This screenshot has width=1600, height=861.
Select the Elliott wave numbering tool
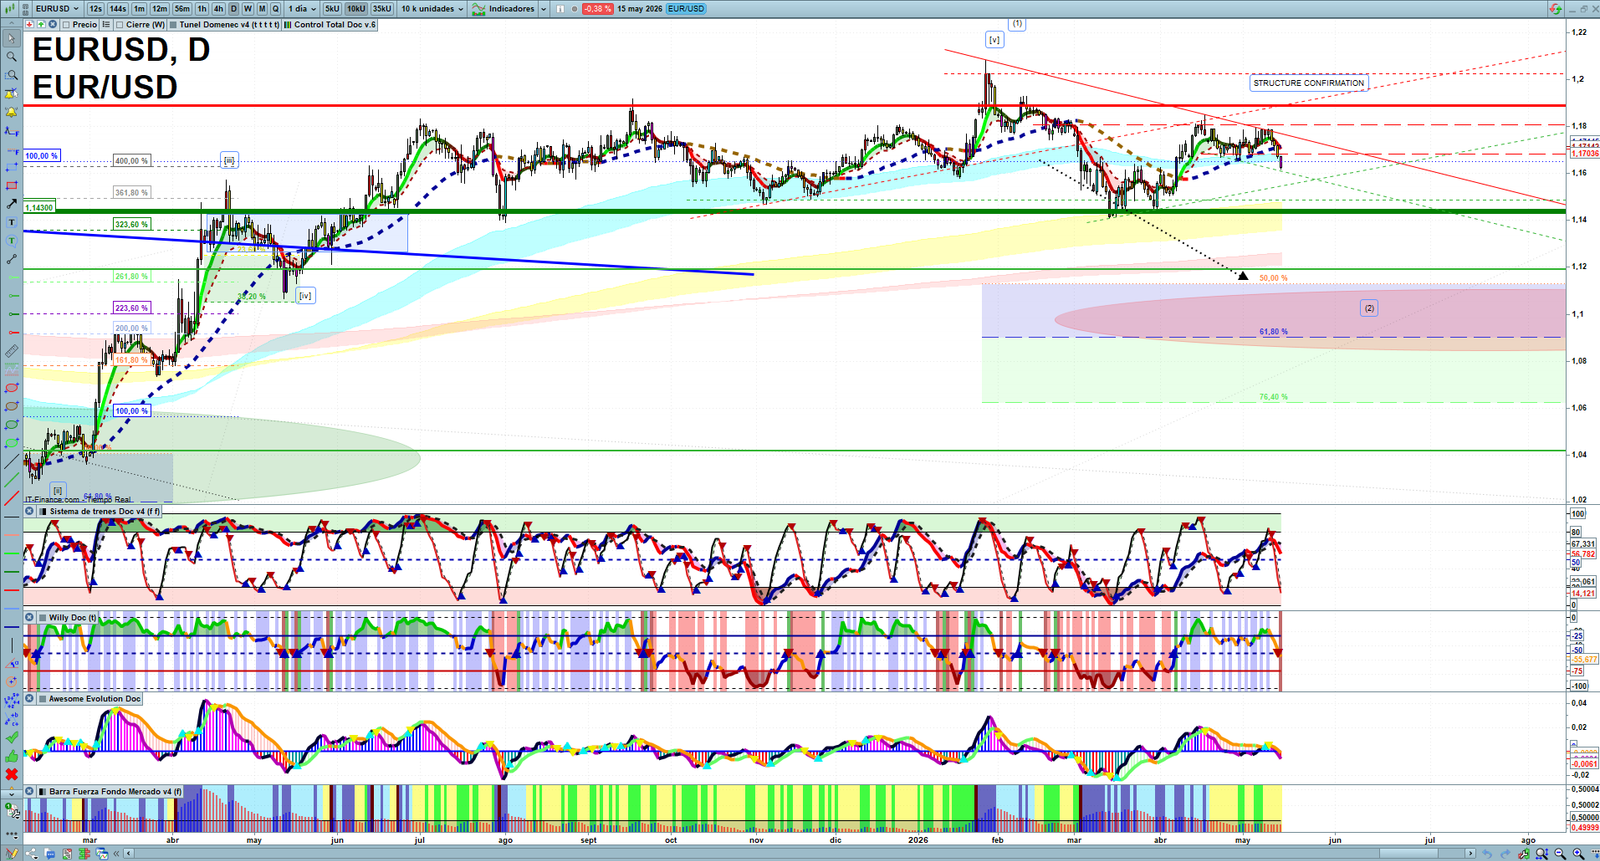click(x=11, y=700)
